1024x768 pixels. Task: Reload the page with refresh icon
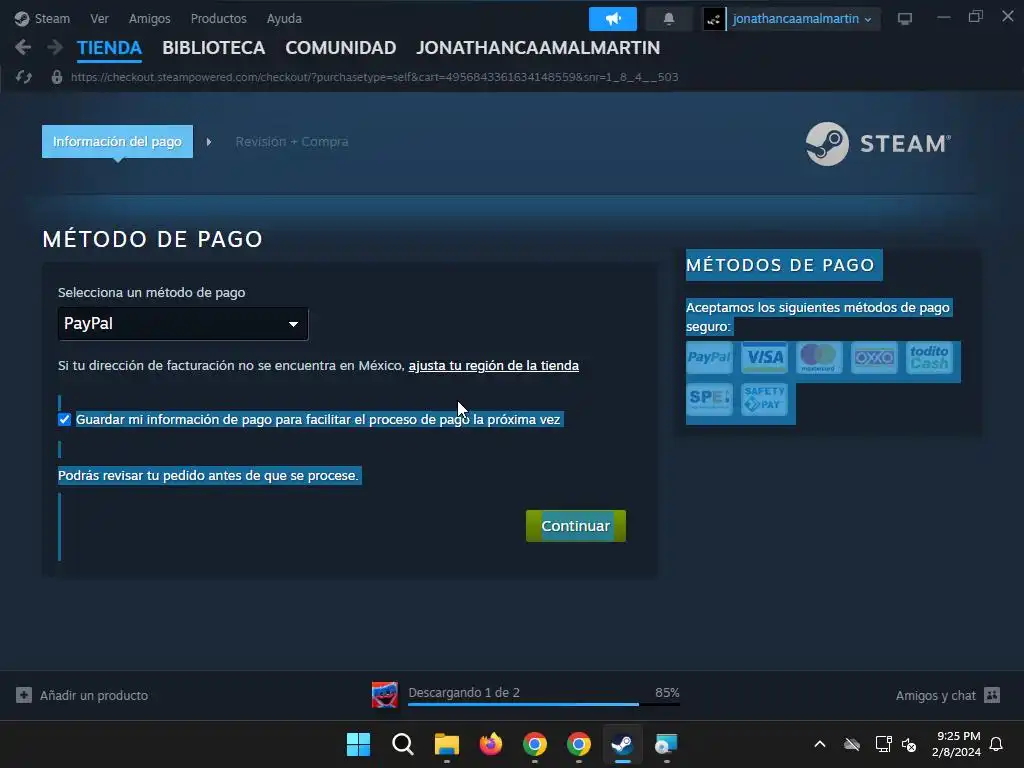pyautogui.click(x=24, y=77)
